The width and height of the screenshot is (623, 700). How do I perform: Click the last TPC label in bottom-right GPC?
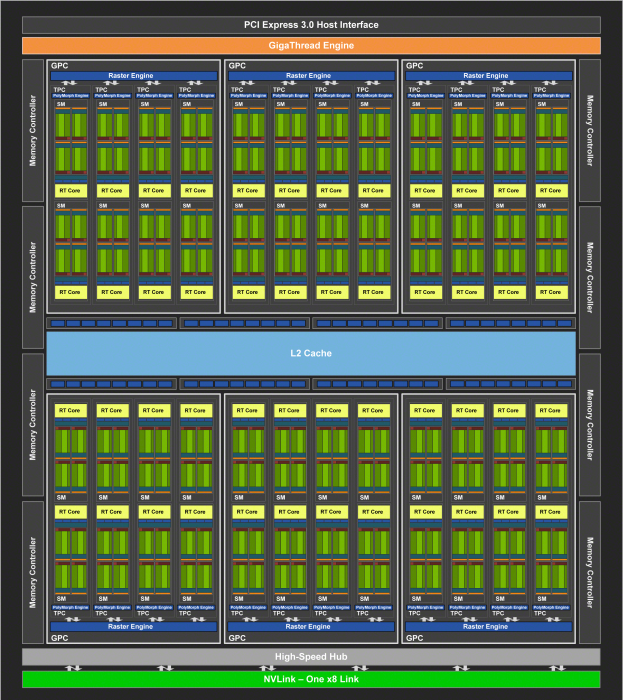pyautogui.click(x=540, y=613)
